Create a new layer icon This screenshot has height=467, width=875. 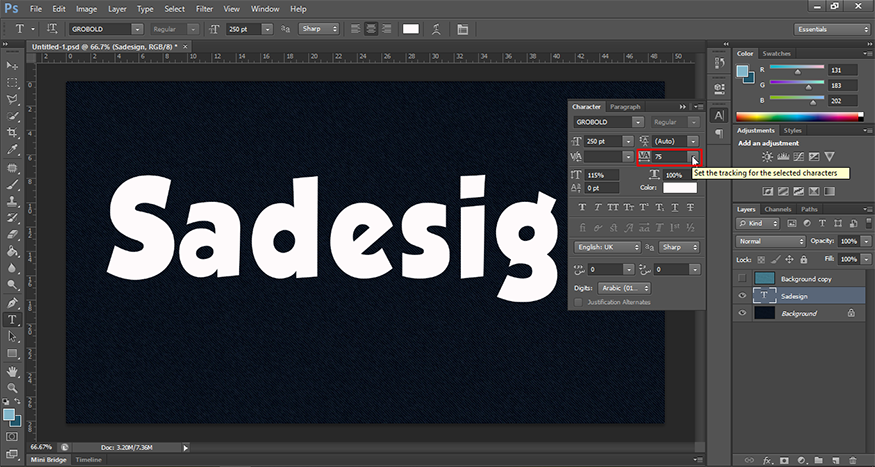click(835, 460)
